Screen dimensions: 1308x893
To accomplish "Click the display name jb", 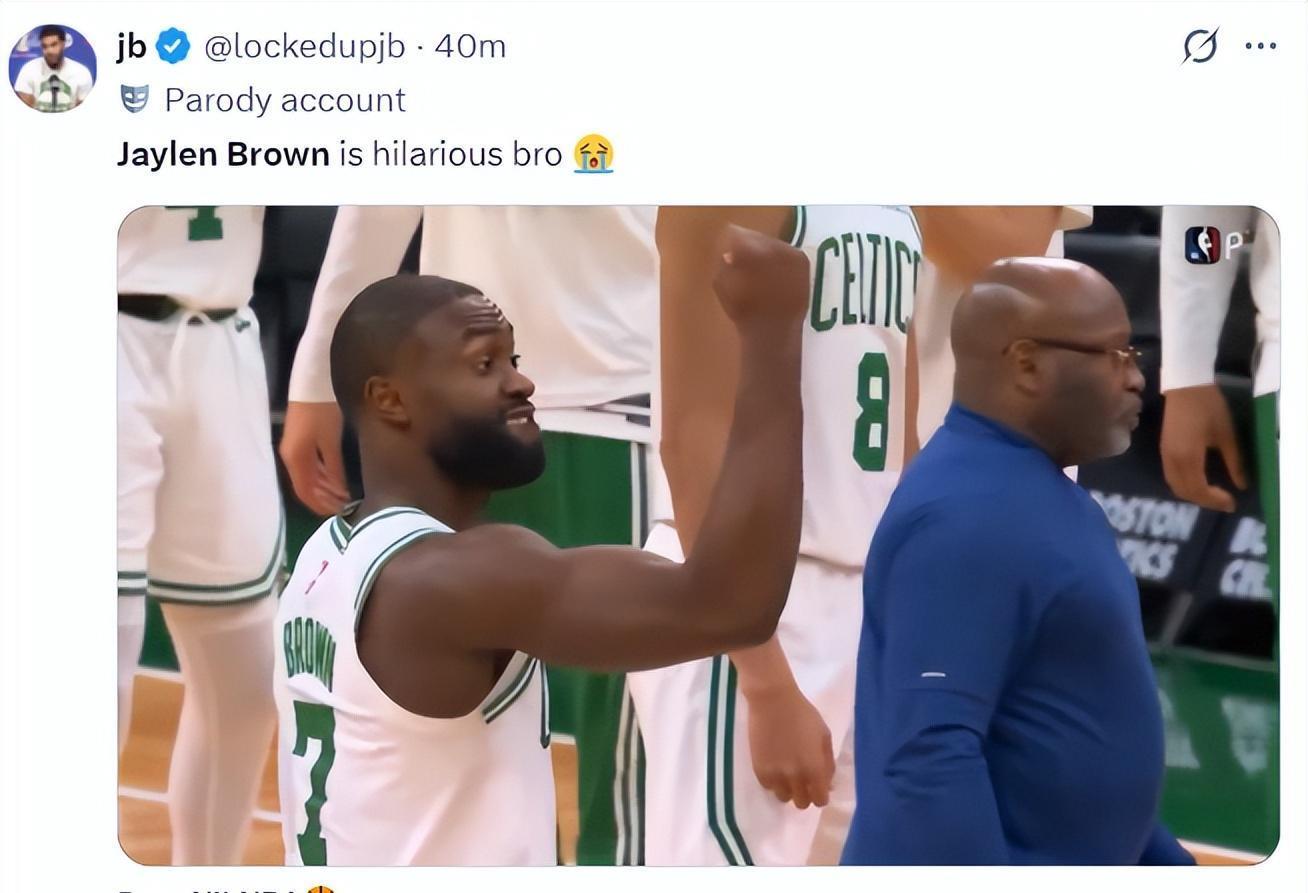I will [132, 46].
